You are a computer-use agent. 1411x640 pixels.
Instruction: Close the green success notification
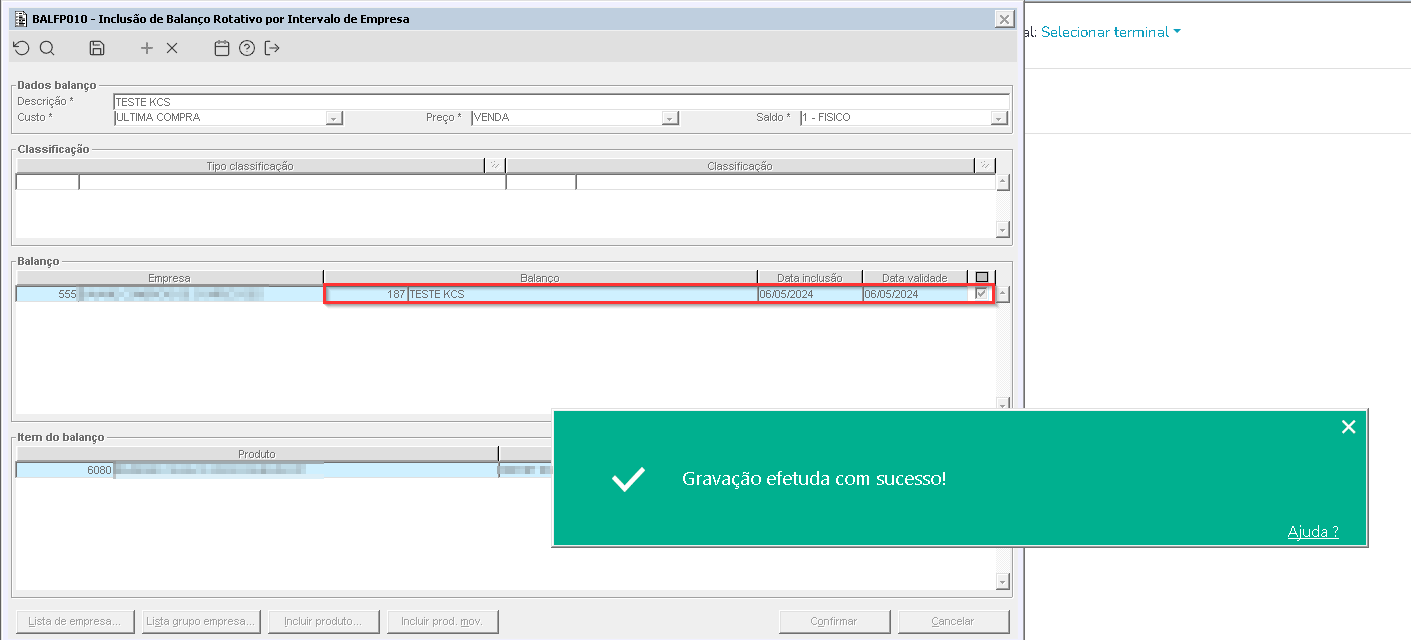click(1348, 427)
